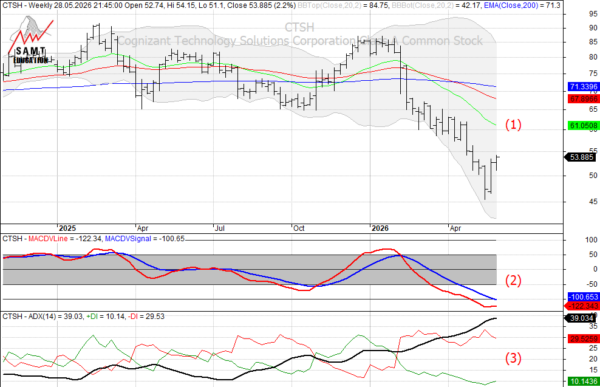
Task: Click the 35 label on ADX axis
Action: [593, 327]
